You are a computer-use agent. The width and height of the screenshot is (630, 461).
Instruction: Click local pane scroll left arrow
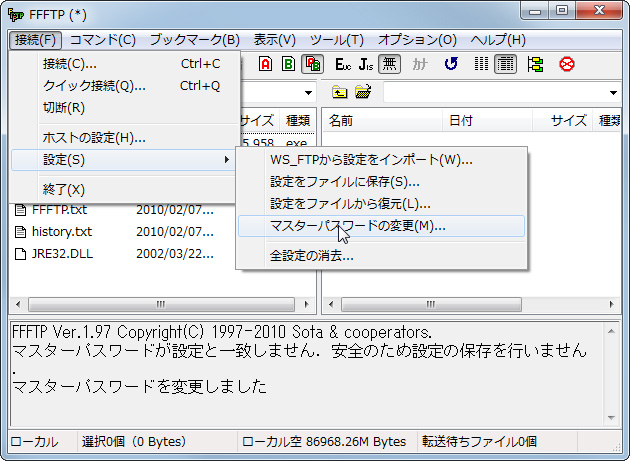[18, 304]
